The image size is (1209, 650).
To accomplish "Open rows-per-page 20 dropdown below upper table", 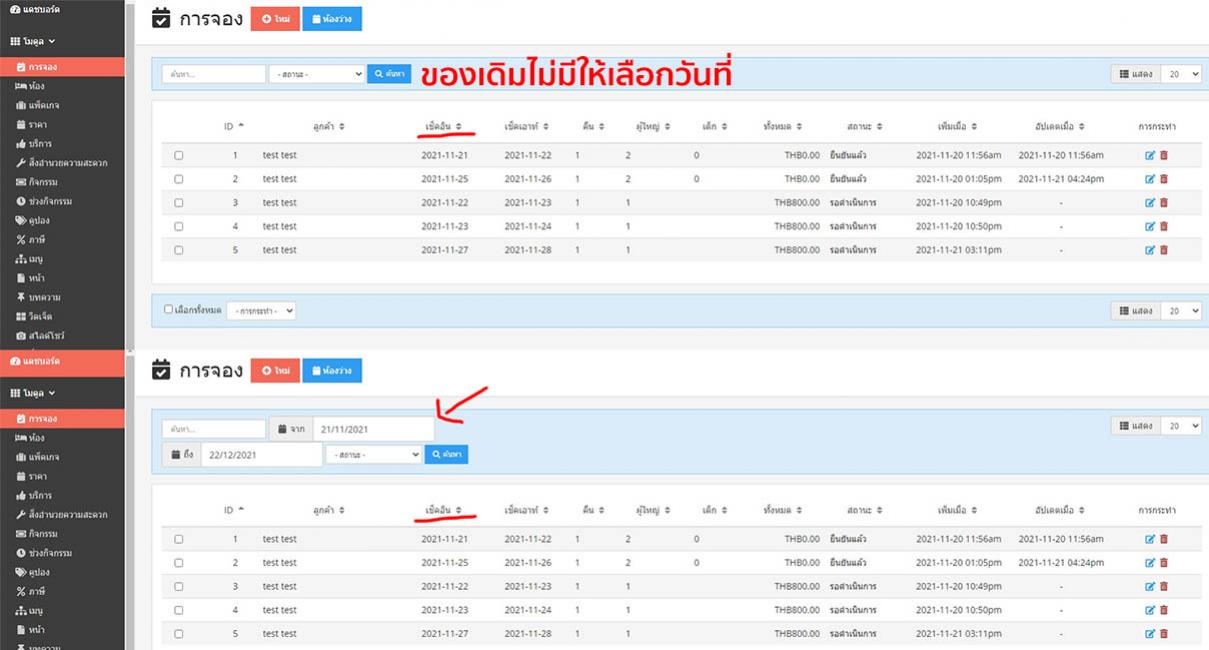I will 1182,311.
